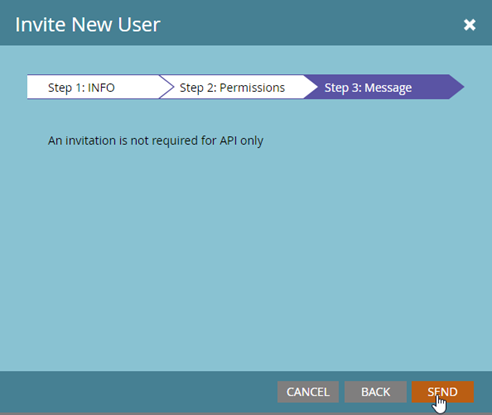Return to the Permissions step in the wizard

click(x=232, y=87)
